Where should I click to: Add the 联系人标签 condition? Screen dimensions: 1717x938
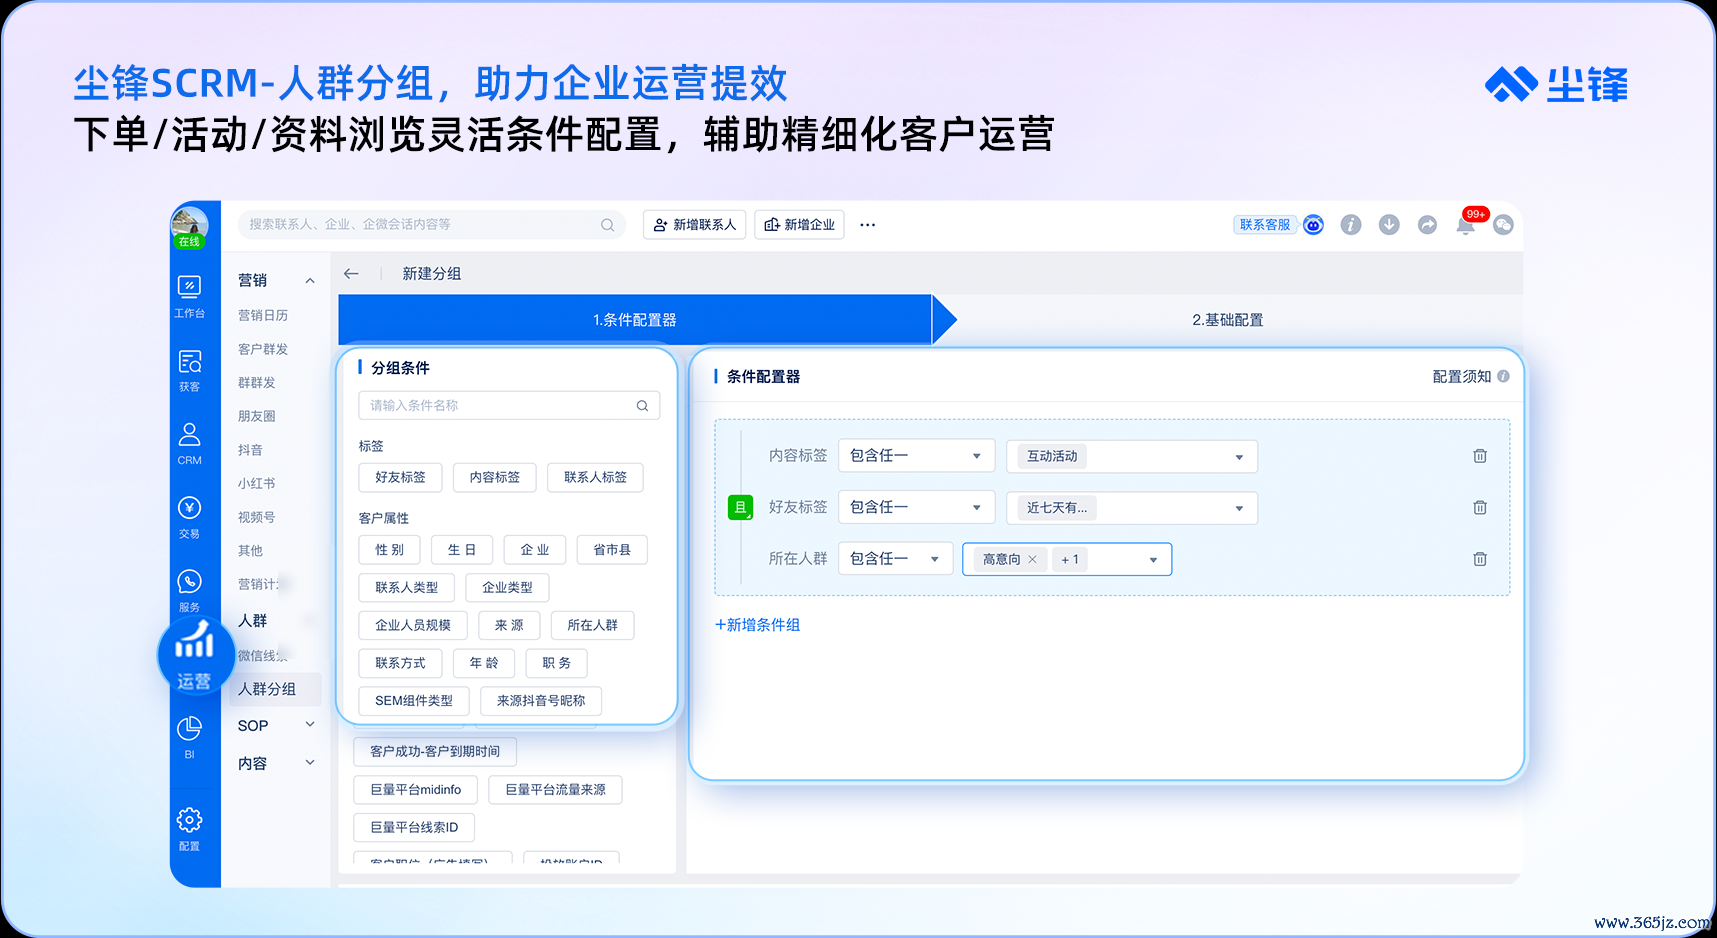[x=596, y=478]
